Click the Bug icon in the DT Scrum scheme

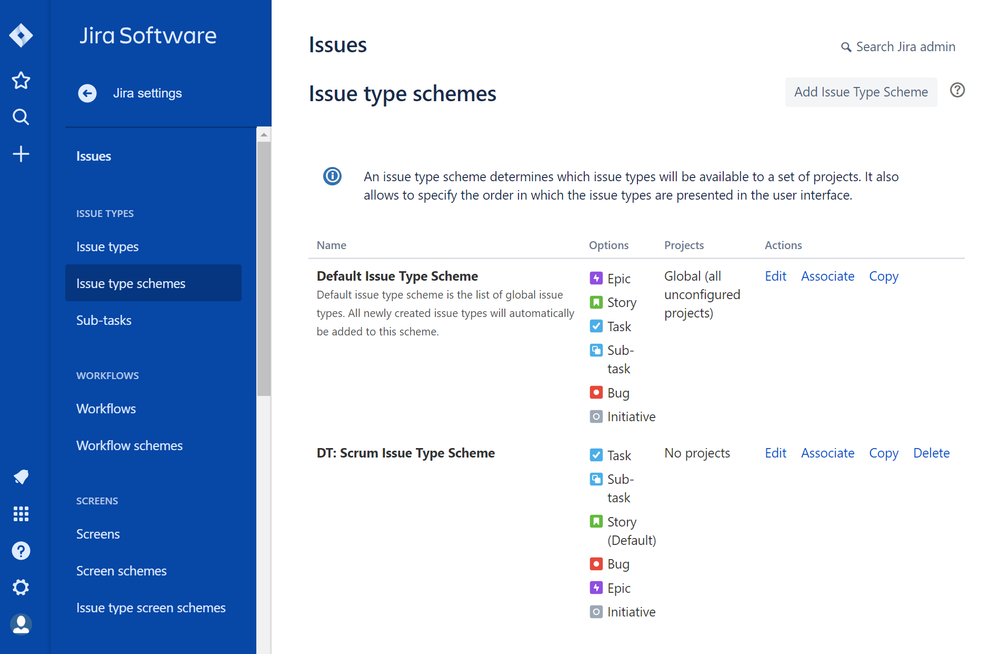[596, 564]
